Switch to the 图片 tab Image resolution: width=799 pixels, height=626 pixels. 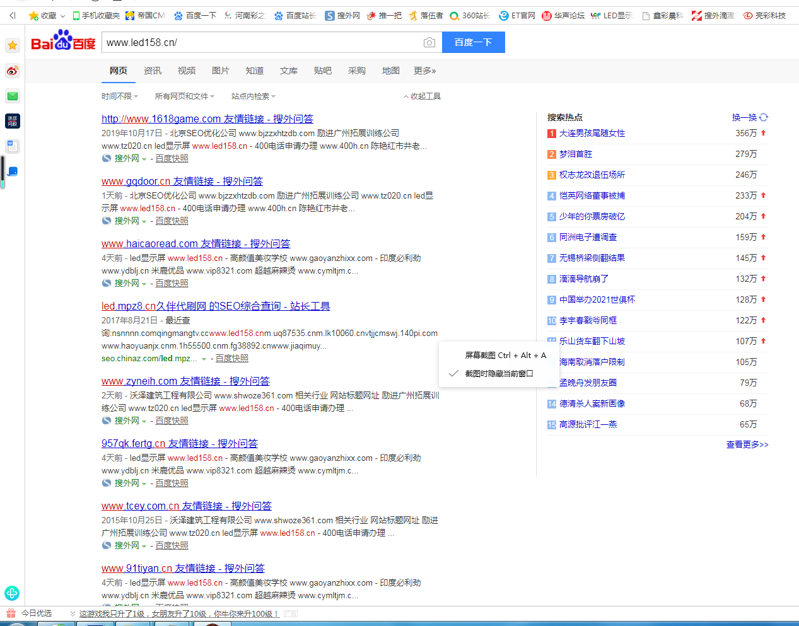click(221, 70)
